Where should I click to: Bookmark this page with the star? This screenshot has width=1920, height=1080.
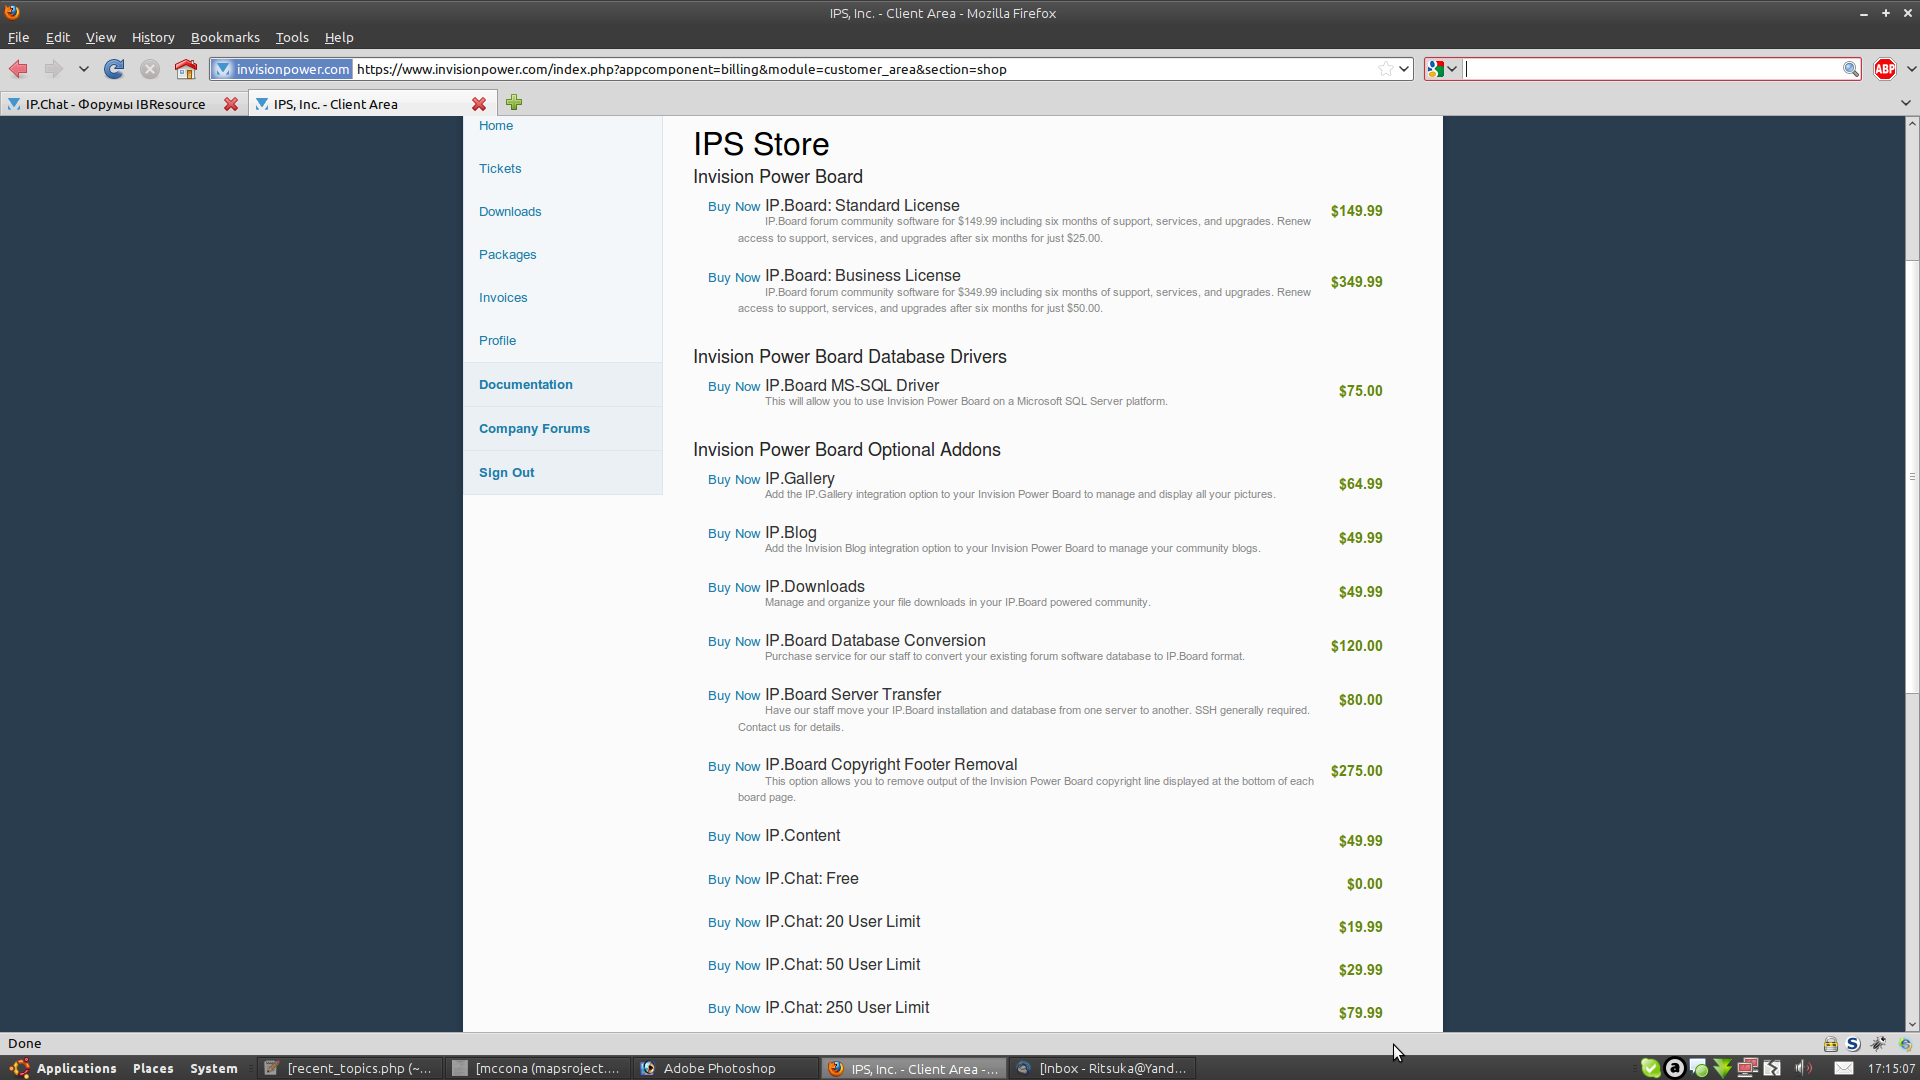[1386, 69]
